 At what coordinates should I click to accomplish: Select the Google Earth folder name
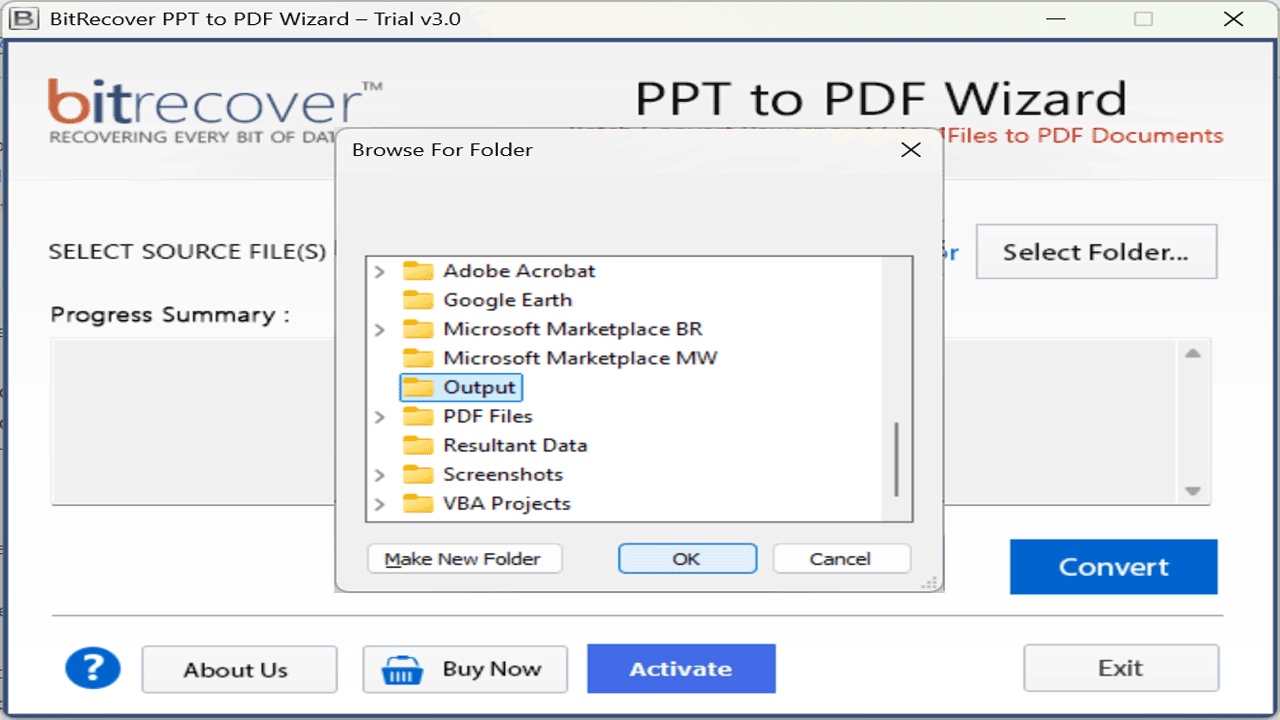[x=507, y=300]
